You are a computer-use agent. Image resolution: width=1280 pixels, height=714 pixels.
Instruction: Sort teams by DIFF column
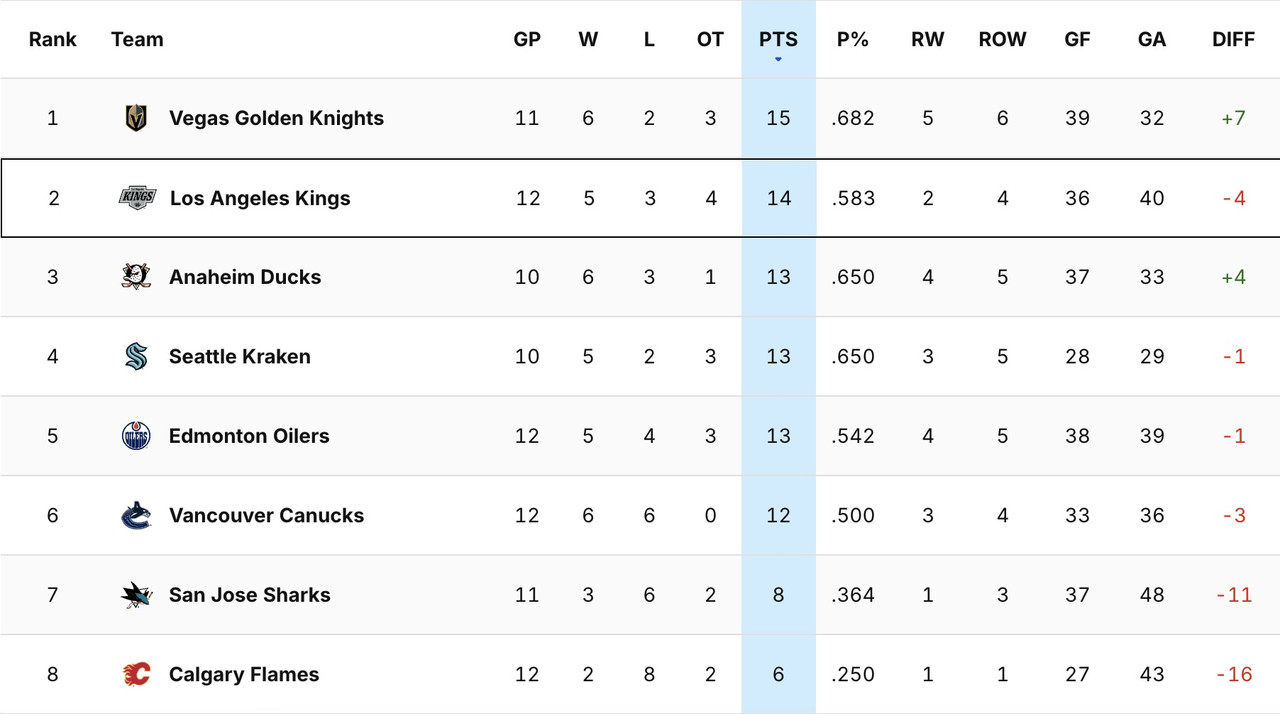(1233, 39)
